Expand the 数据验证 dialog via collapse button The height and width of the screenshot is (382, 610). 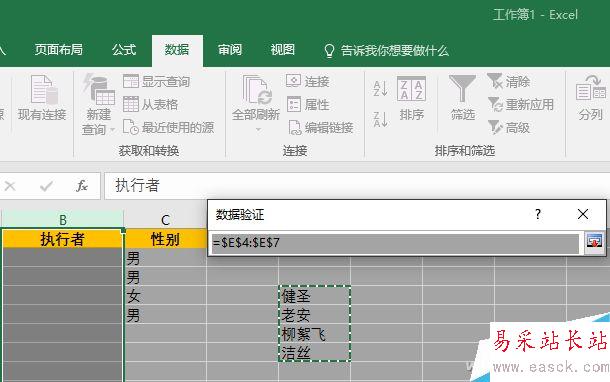pyautogui.click(x=594, y=242)
